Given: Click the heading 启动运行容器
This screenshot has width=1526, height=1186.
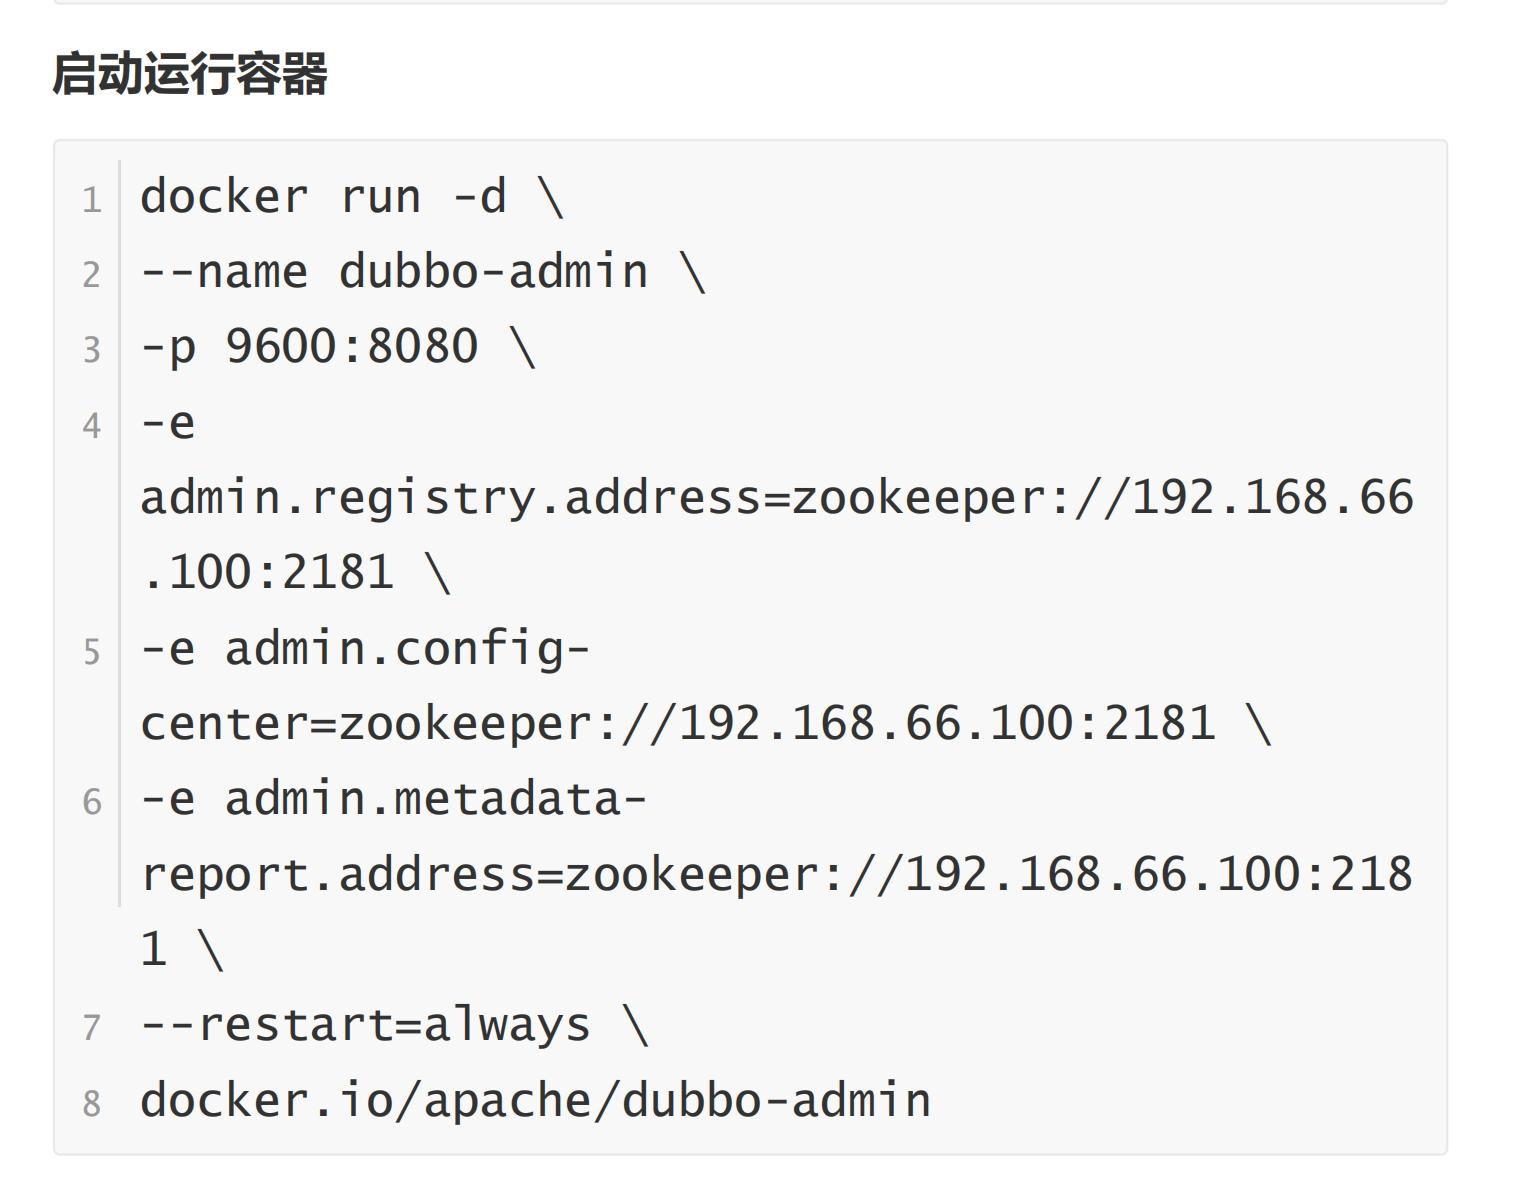Looking at the screenshot, I should click(190, 74).
